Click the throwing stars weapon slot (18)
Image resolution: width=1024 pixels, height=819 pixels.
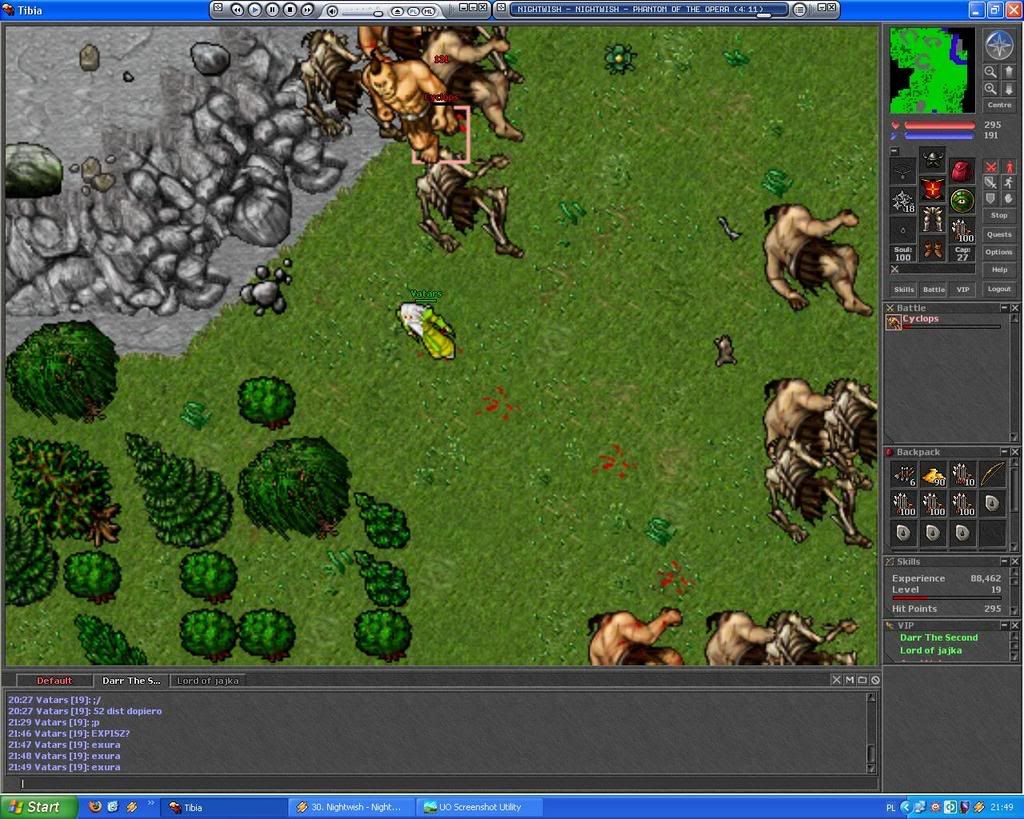click(903, 201)
